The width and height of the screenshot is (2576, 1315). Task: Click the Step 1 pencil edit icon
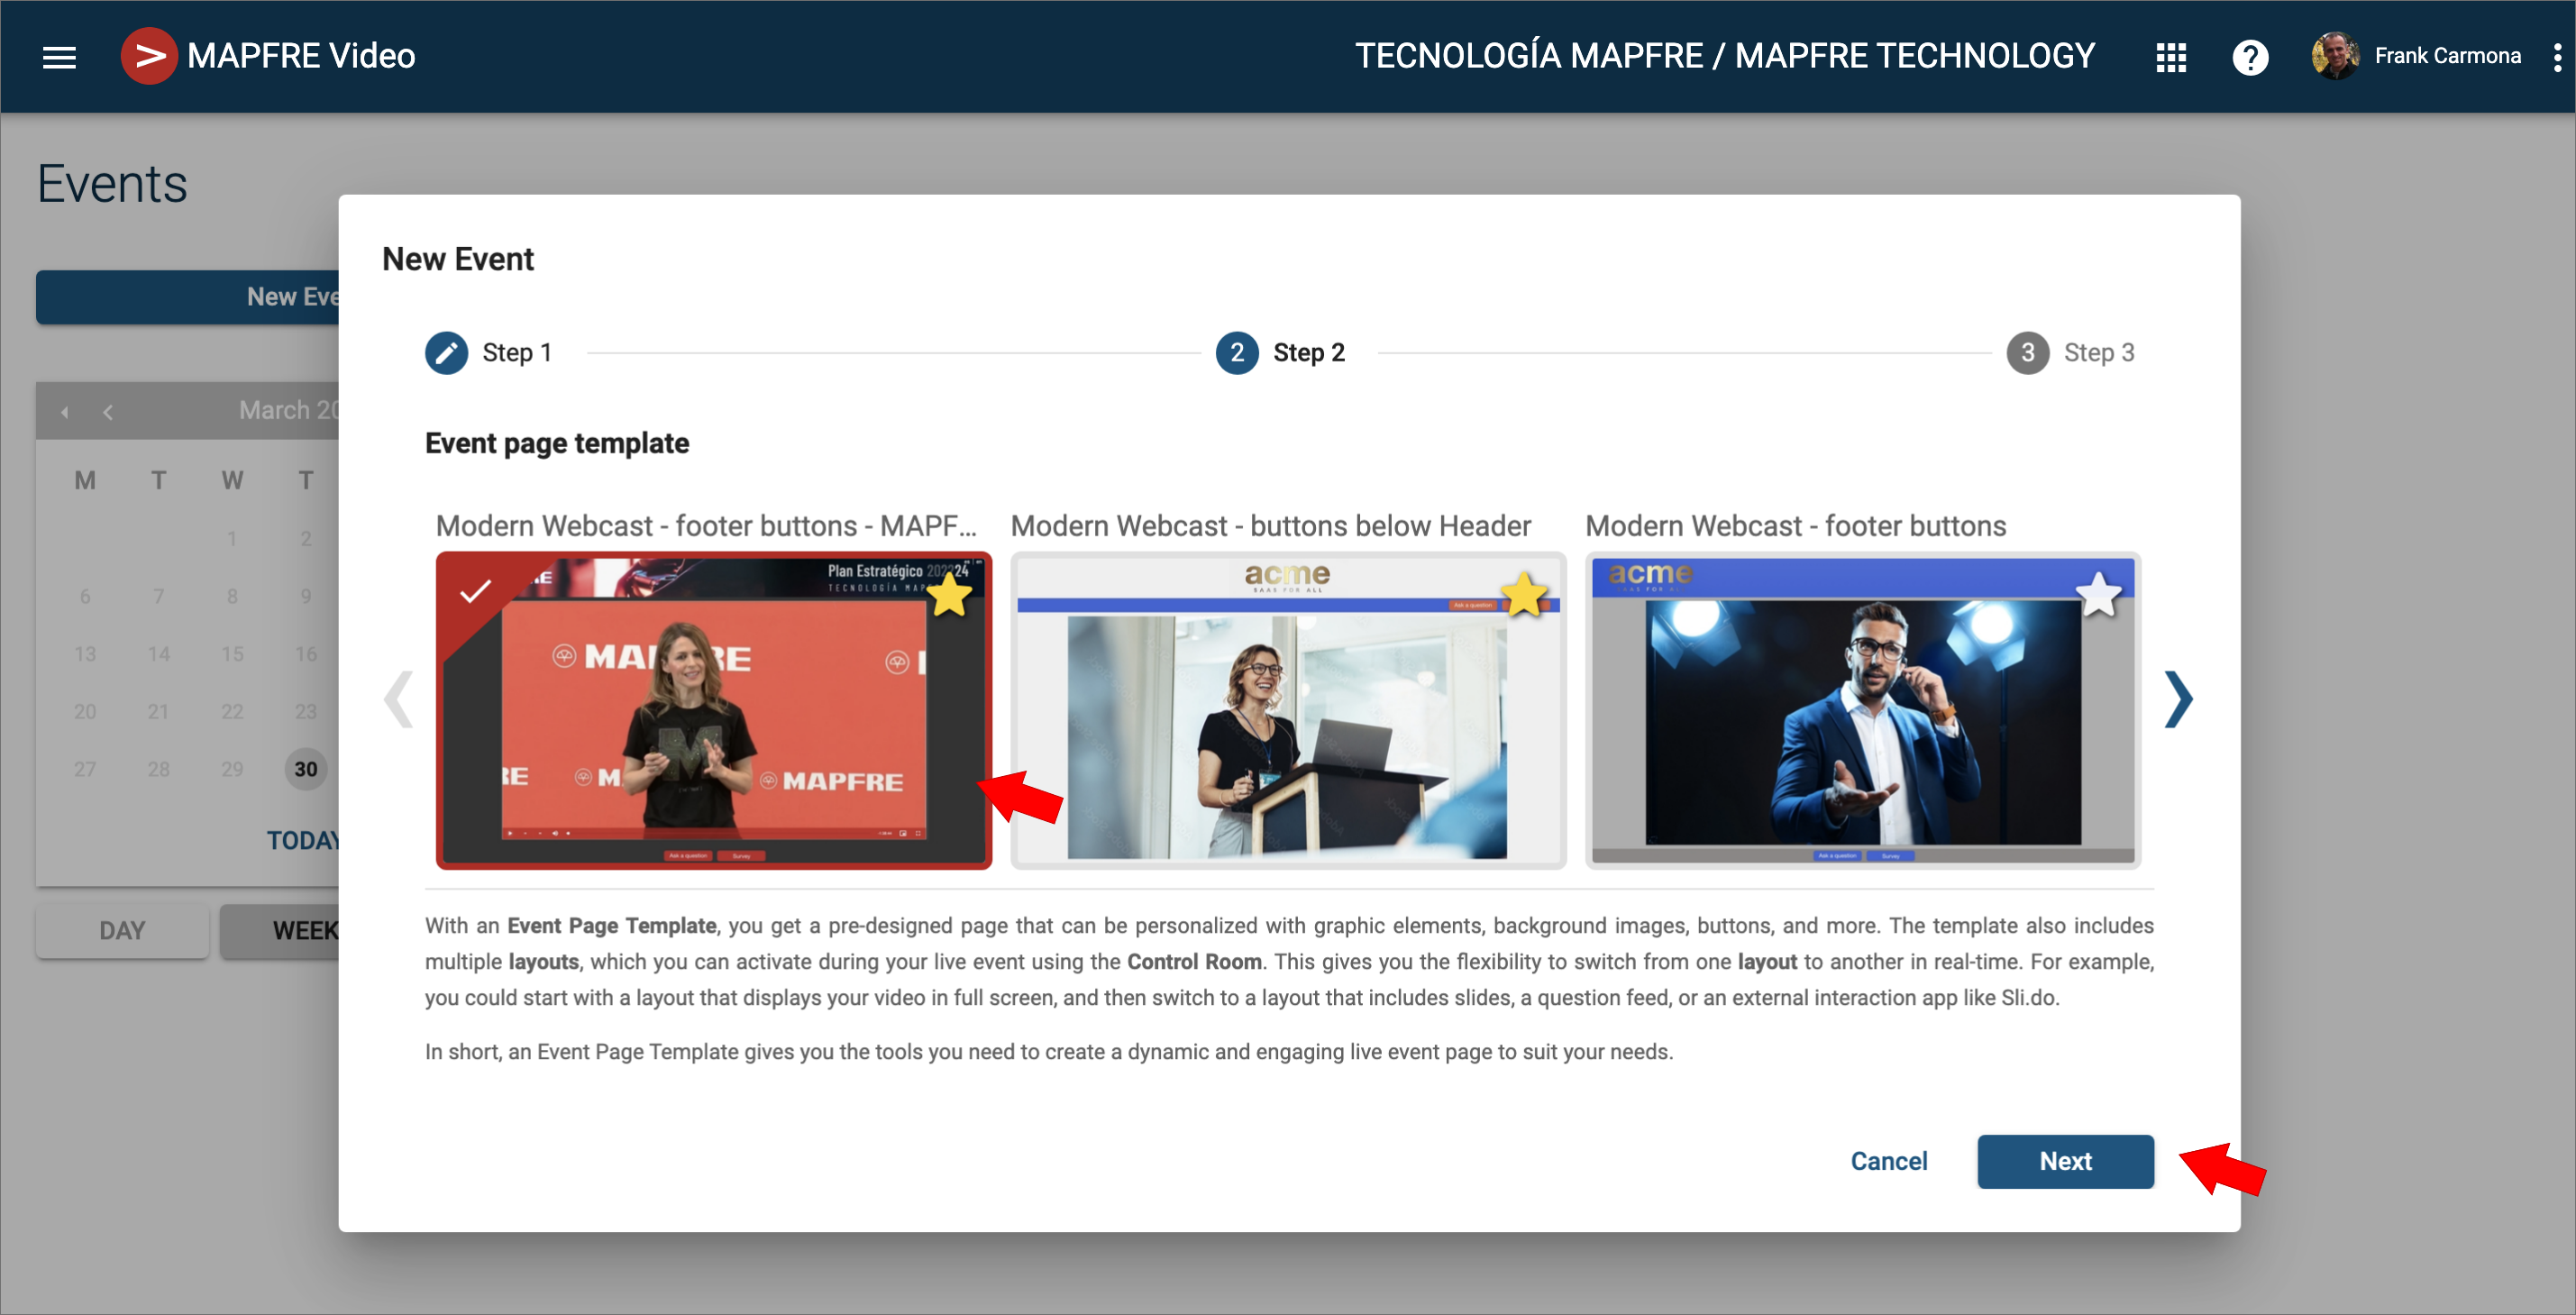[x=446, y=352]
